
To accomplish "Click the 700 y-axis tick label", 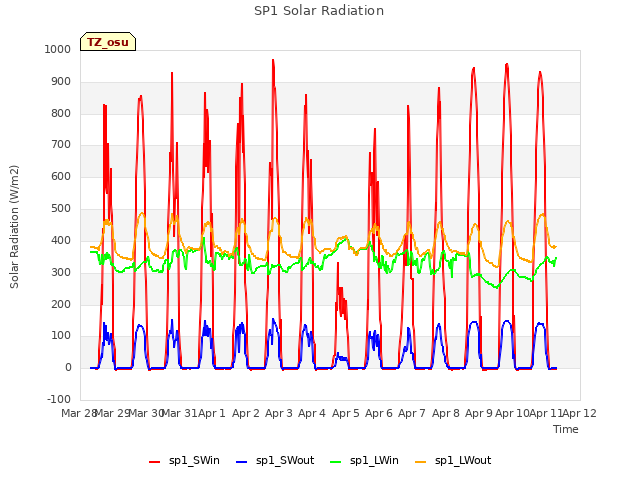I will coord(61,145).
